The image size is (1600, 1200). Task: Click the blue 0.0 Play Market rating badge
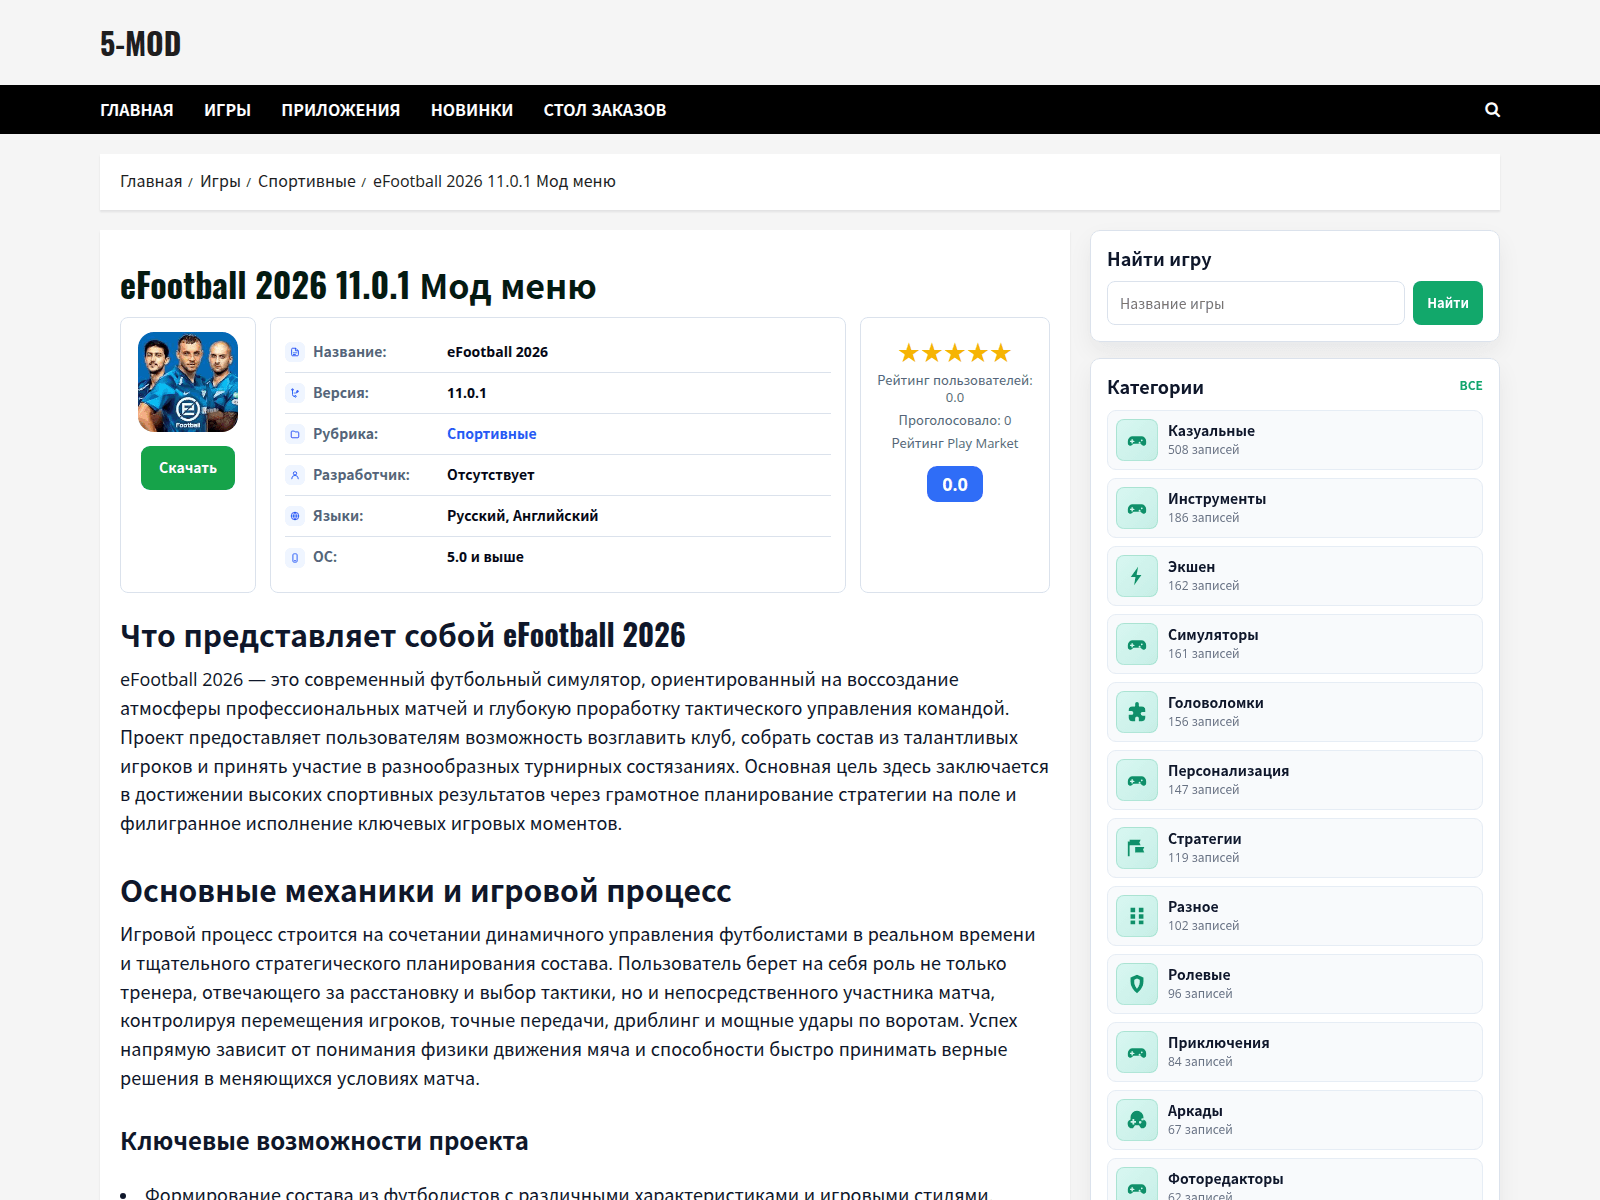click(955, 484)
